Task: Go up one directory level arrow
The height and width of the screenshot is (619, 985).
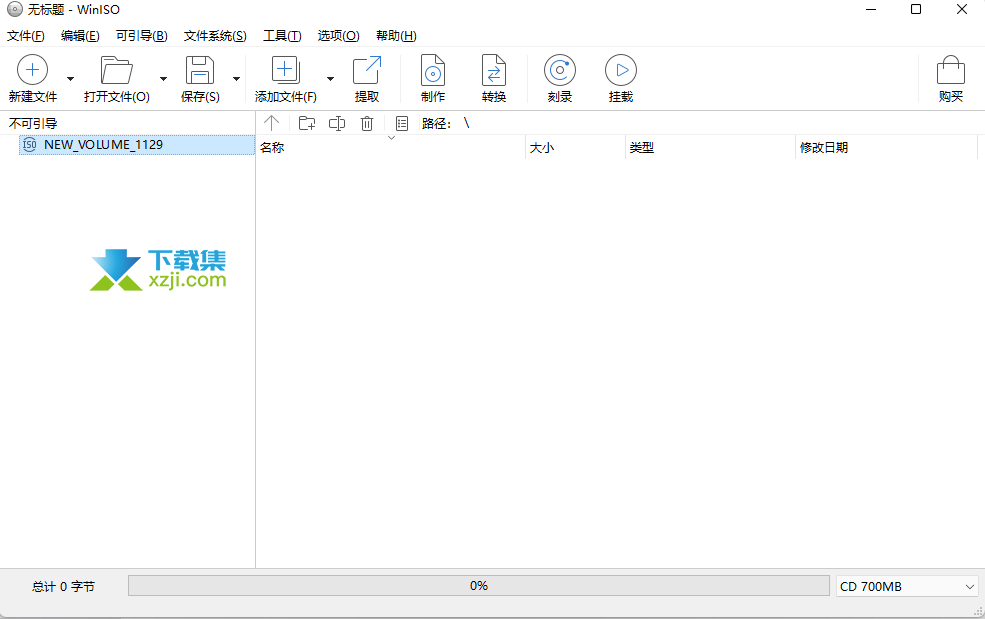Action: (271, 123)
